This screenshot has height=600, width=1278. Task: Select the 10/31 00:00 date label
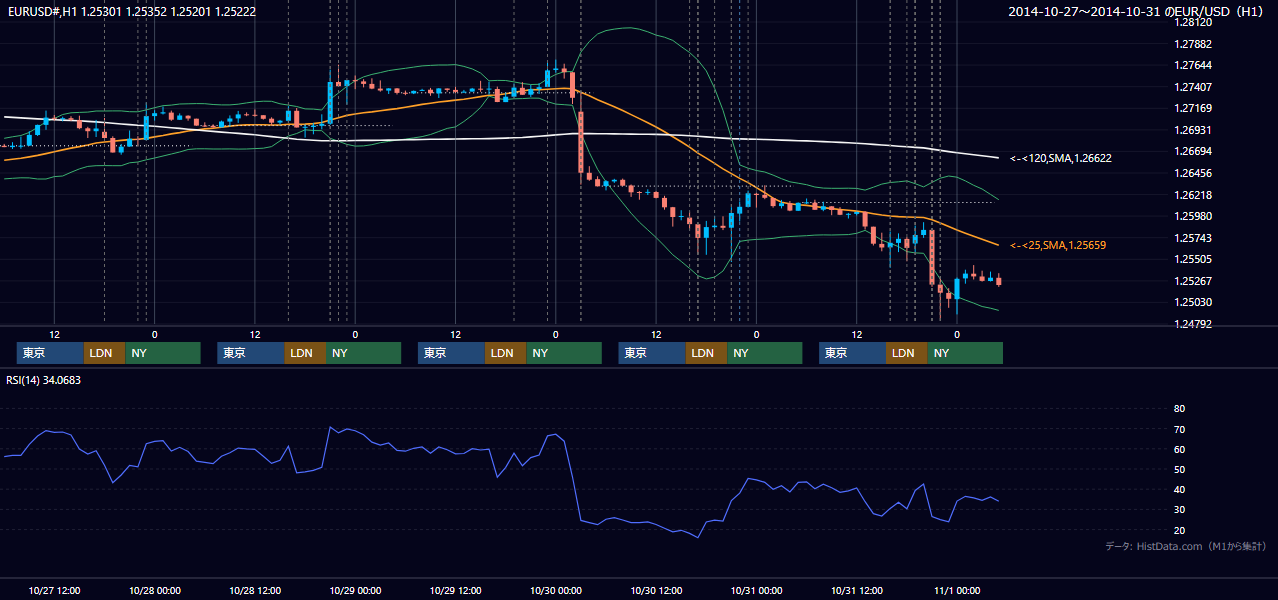(x=756, y=590)
